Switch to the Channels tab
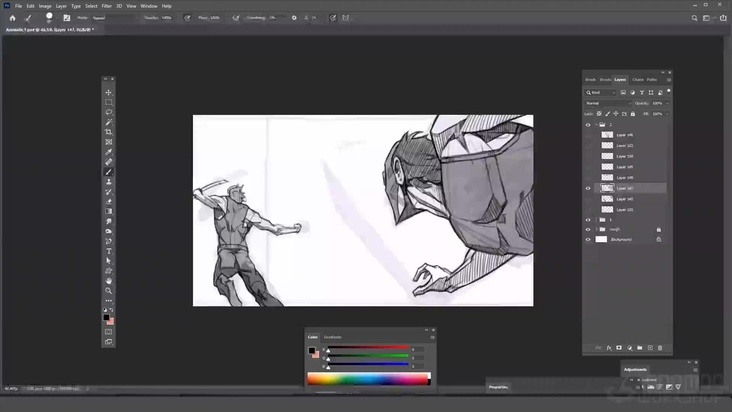The width and height of the screenshot is (732, 412). 637,79
